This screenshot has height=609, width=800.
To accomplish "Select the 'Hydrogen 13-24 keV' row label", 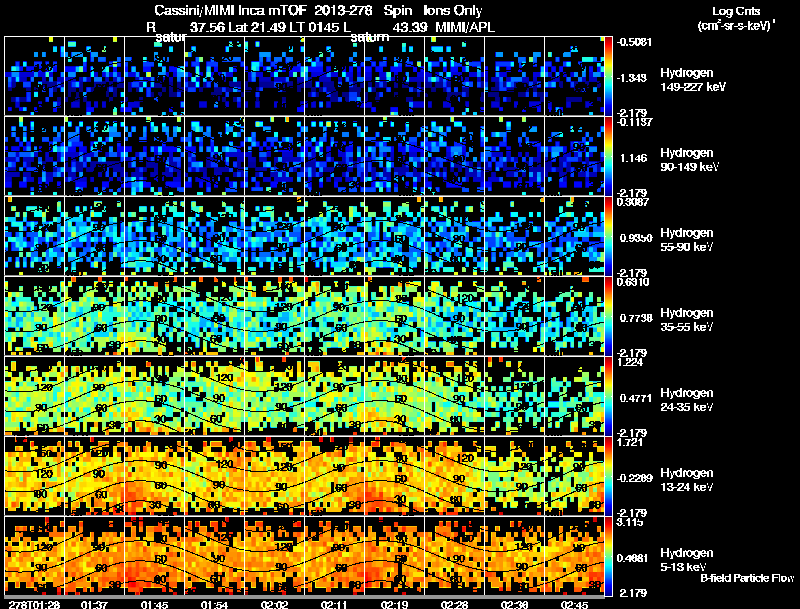I will click(x=687, y=480).
